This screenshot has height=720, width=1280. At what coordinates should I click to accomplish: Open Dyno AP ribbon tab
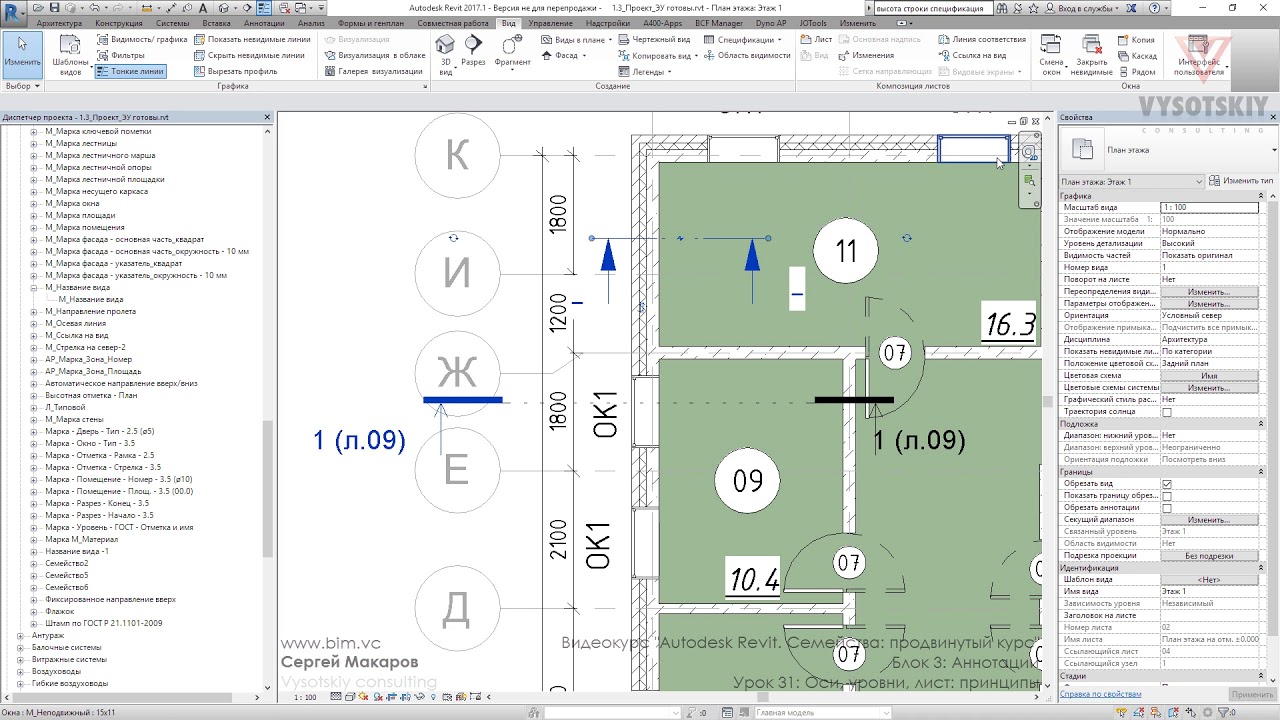click(x=772, y=23)
